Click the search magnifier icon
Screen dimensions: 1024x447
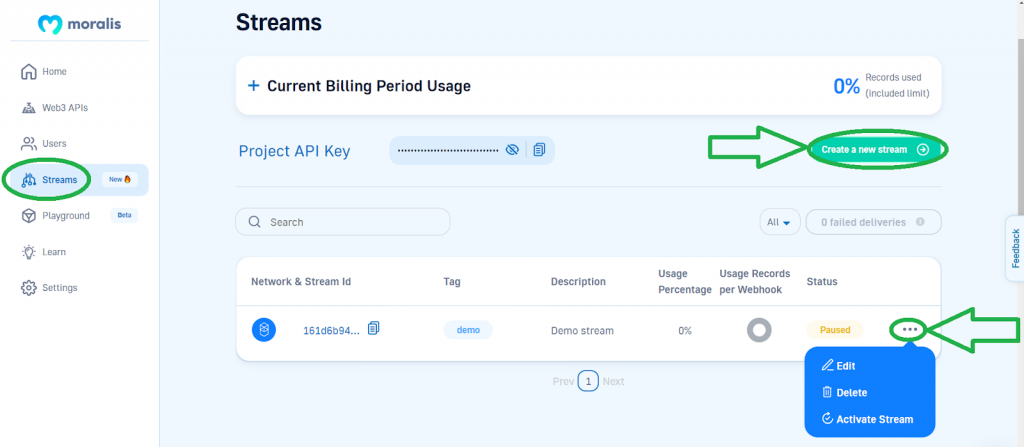(x=255, y=222)
